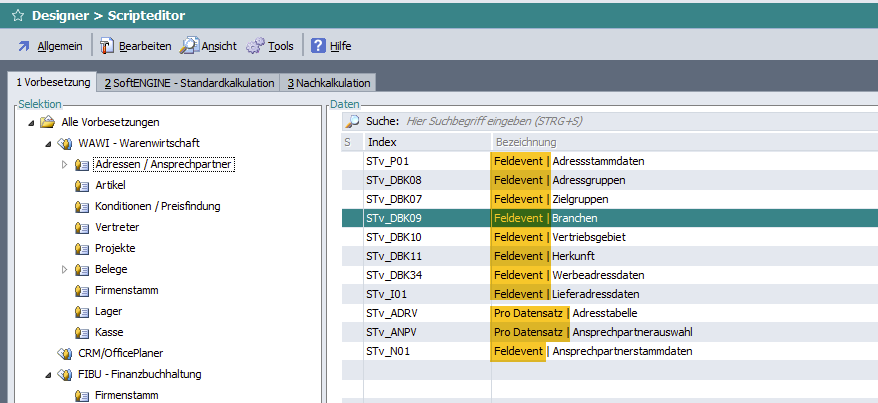Click the Pro Datensatz tag for Adresstabelle
The image size is (878, 403).
click(x=528, y=313)
